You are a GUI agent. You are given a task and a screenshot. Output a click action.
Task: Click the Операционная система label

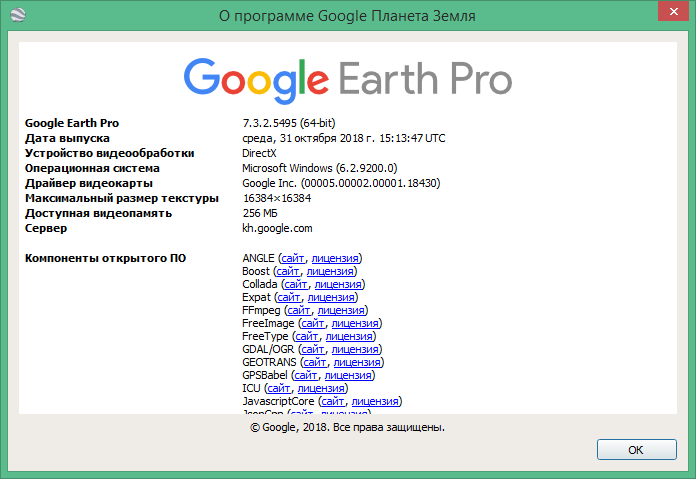click(92, 168)
